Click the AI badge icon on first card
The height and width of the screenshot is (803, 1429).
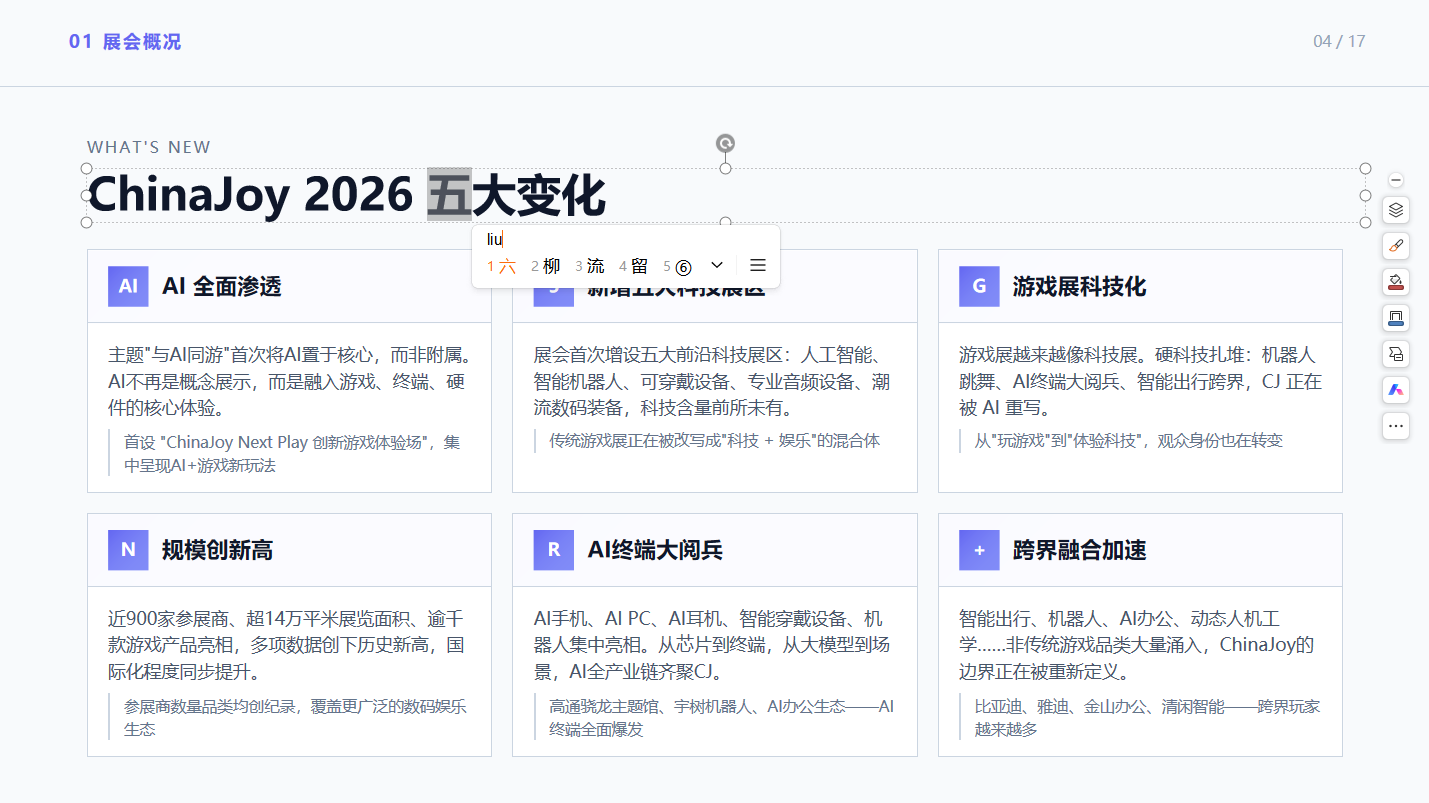[128, 286]
